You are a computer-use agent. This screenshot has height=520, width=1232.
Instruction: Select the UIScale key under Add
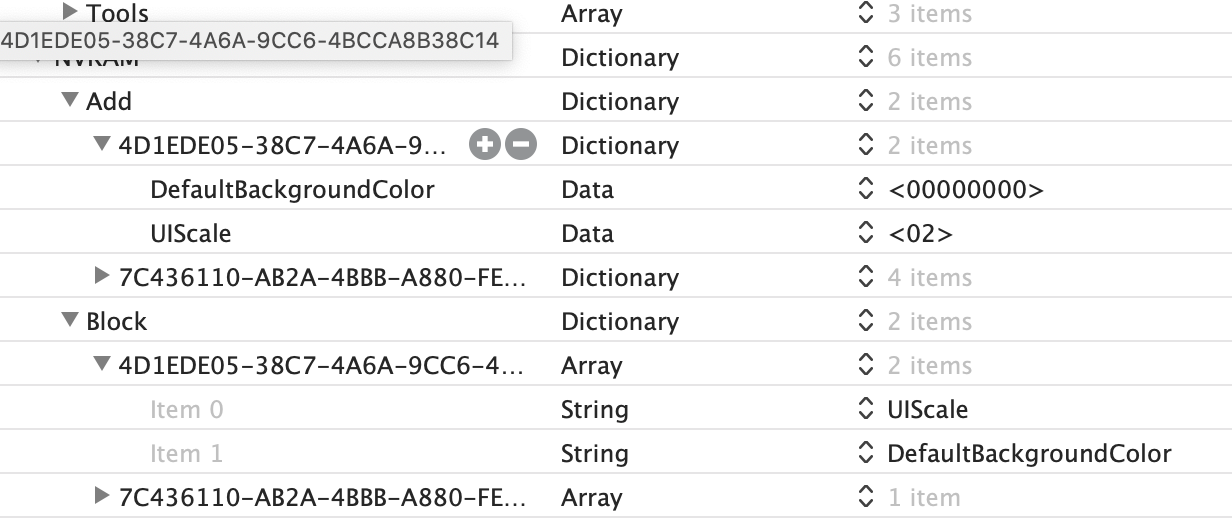click(x=190, y=234)
